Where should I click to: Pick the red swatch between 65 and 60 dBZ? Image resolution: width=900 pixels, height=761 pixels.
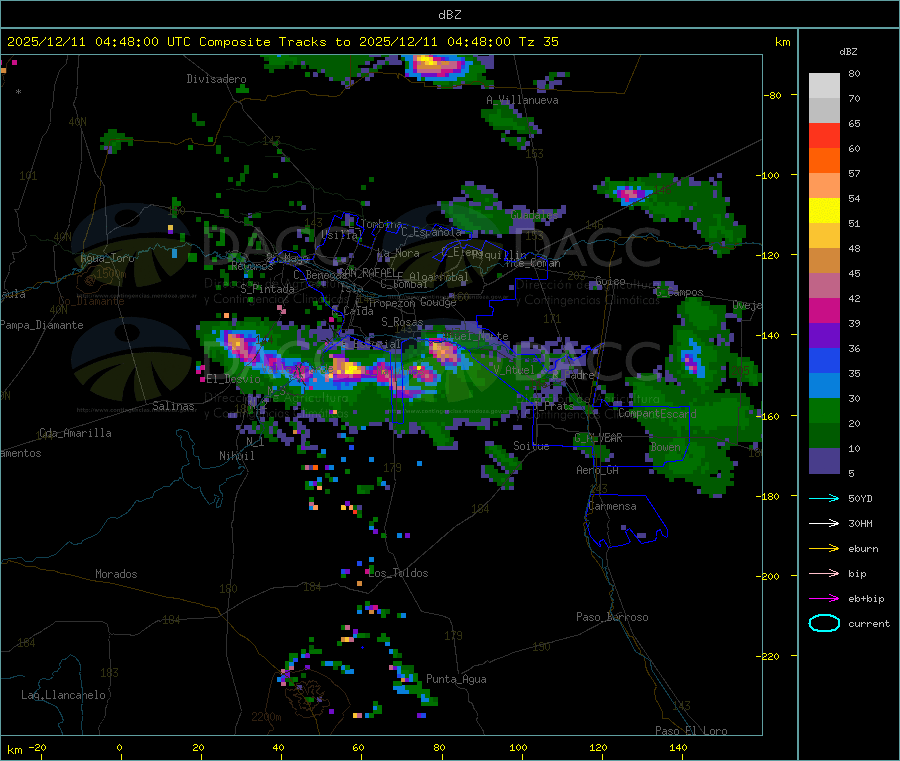point(824,136)
